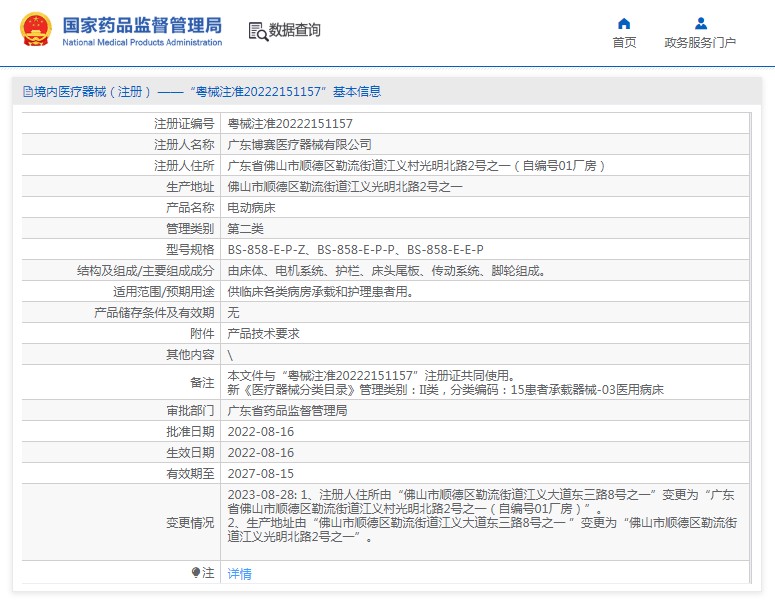The width and height of the screenshot is (775, 601).
Task: Select registration number 粤械注准20222151157 value
Action: (290, 124)
